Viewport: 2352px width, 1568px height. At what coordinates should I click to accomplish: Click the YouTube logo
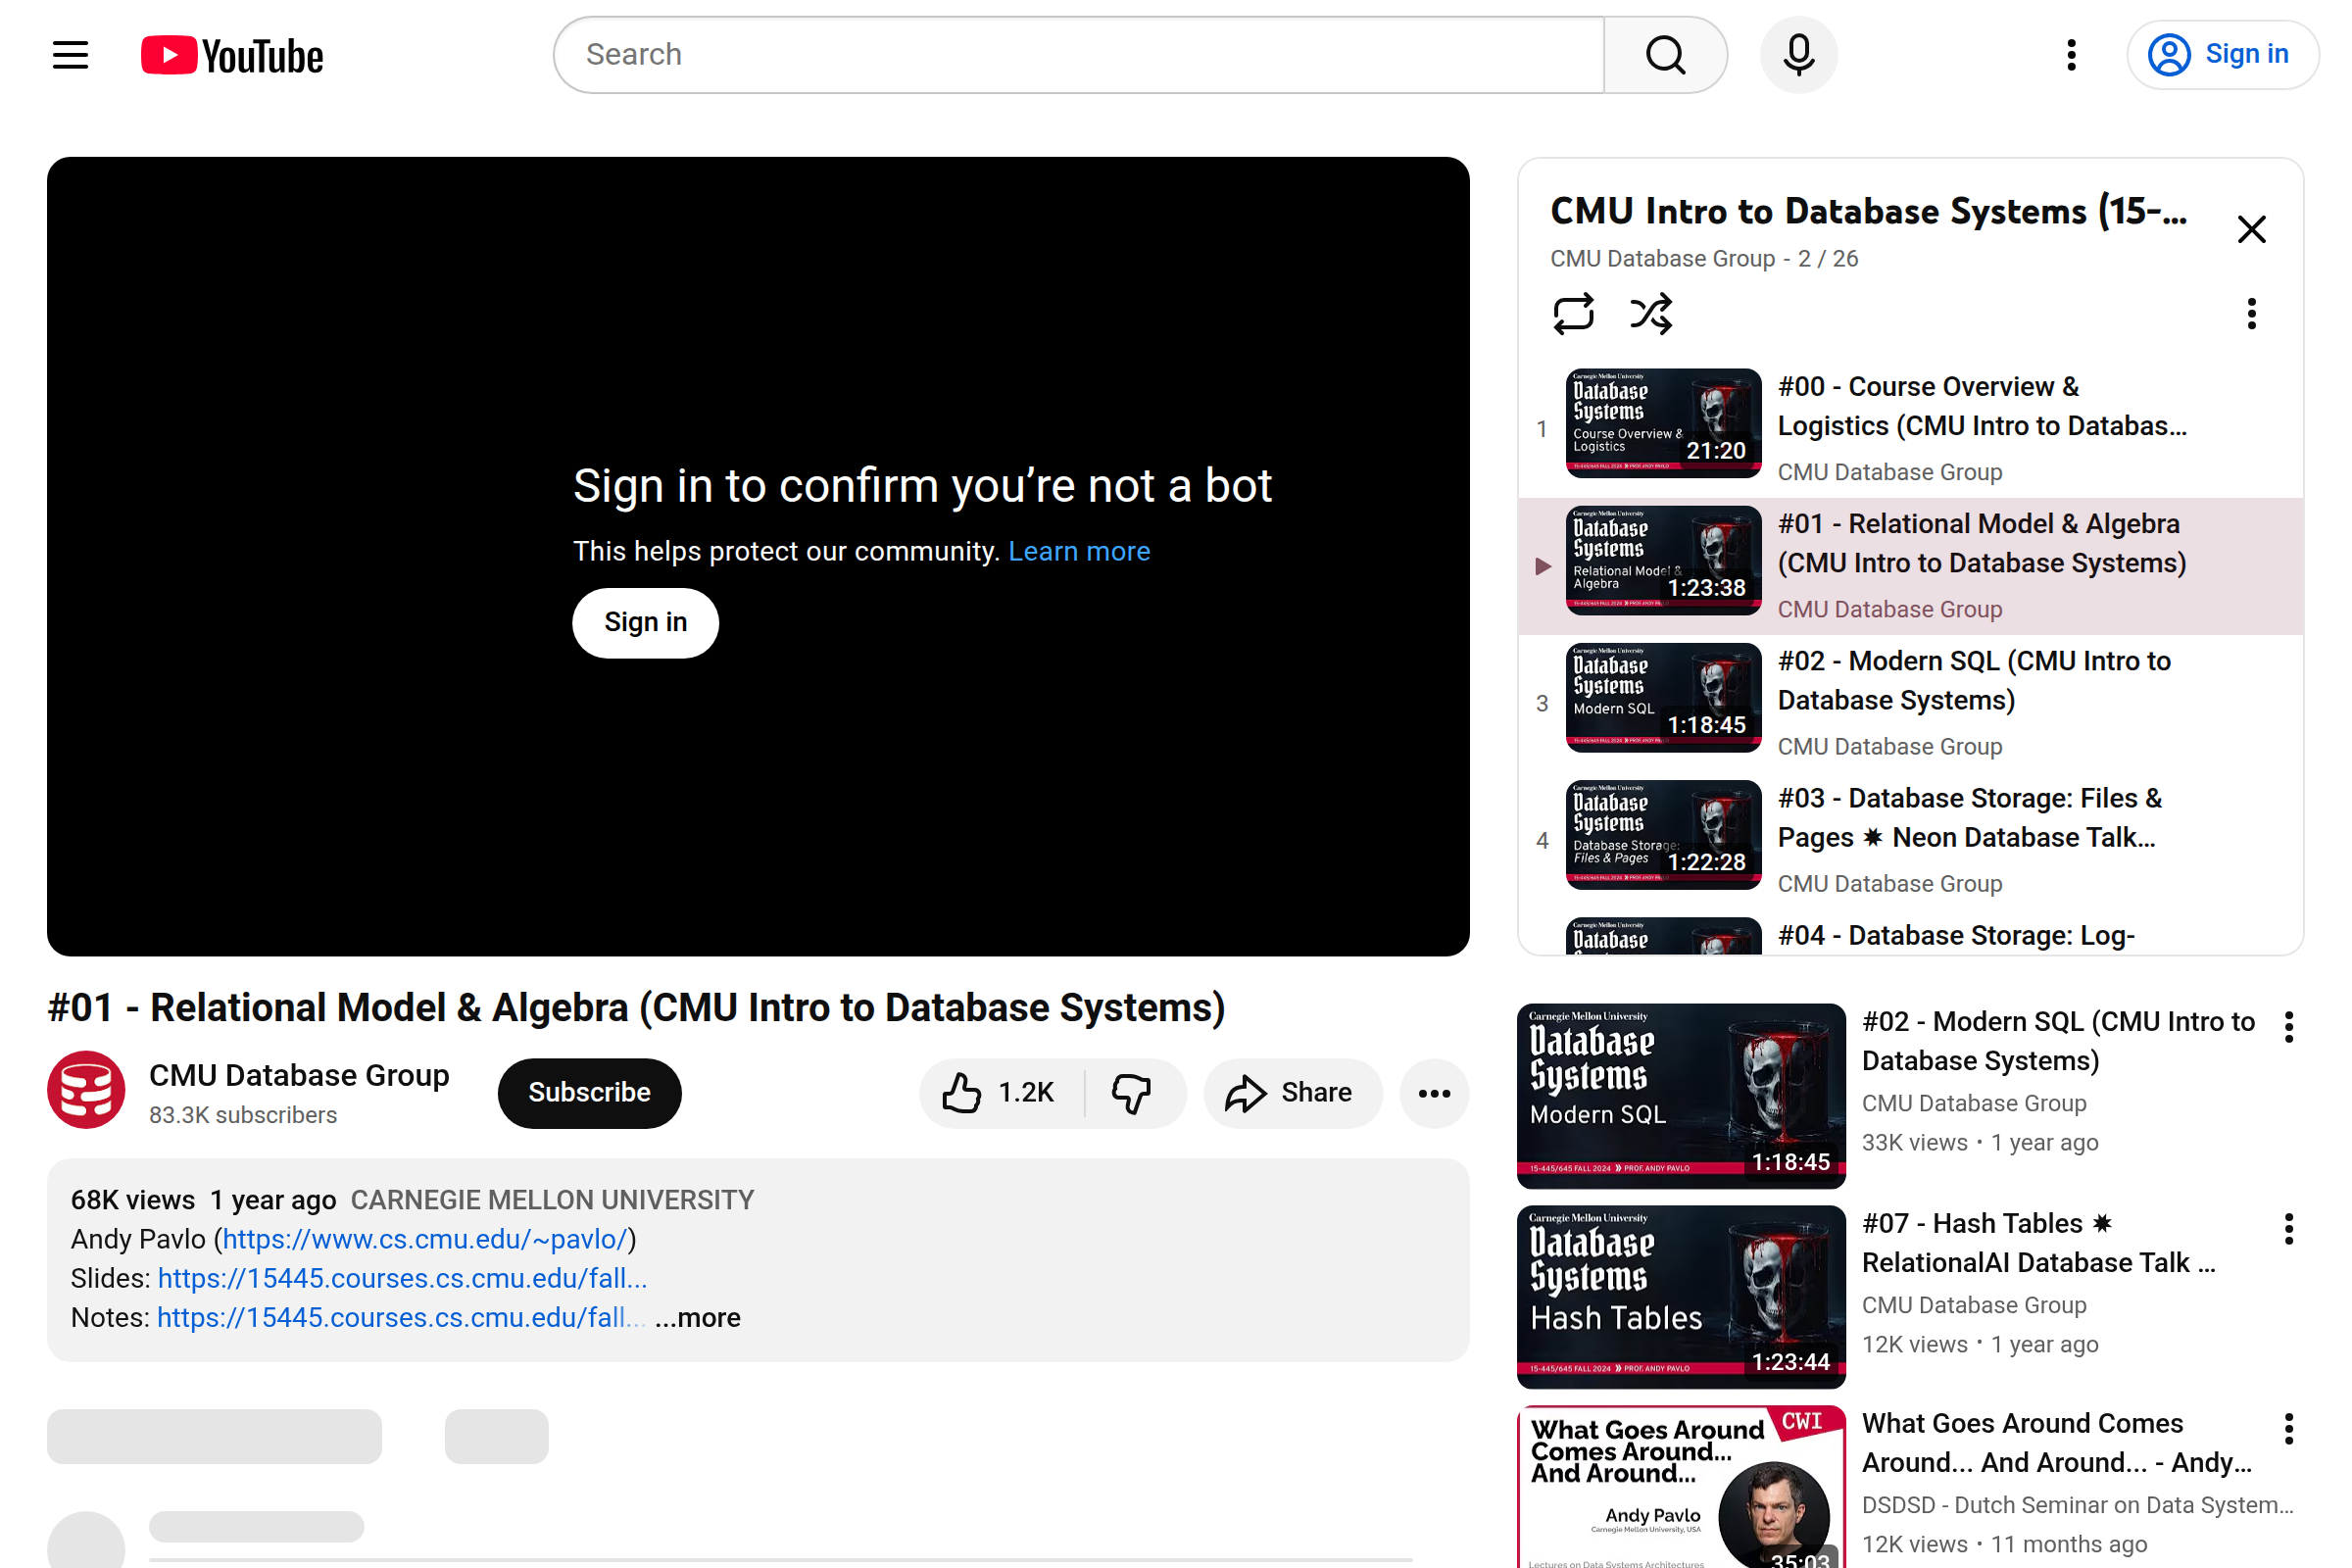point(232,55)
